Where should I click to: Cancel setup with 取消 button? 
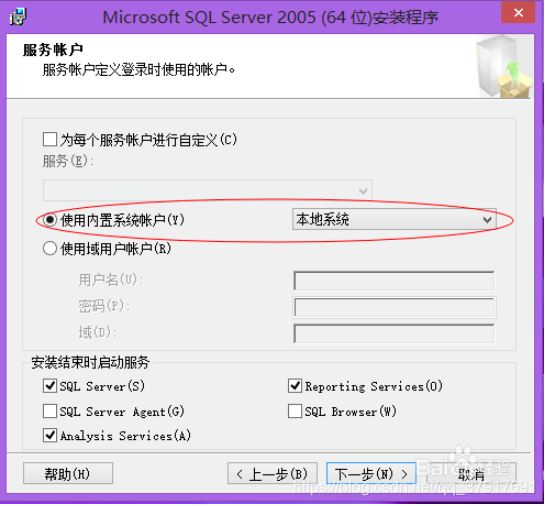click(x=471, y=474)
